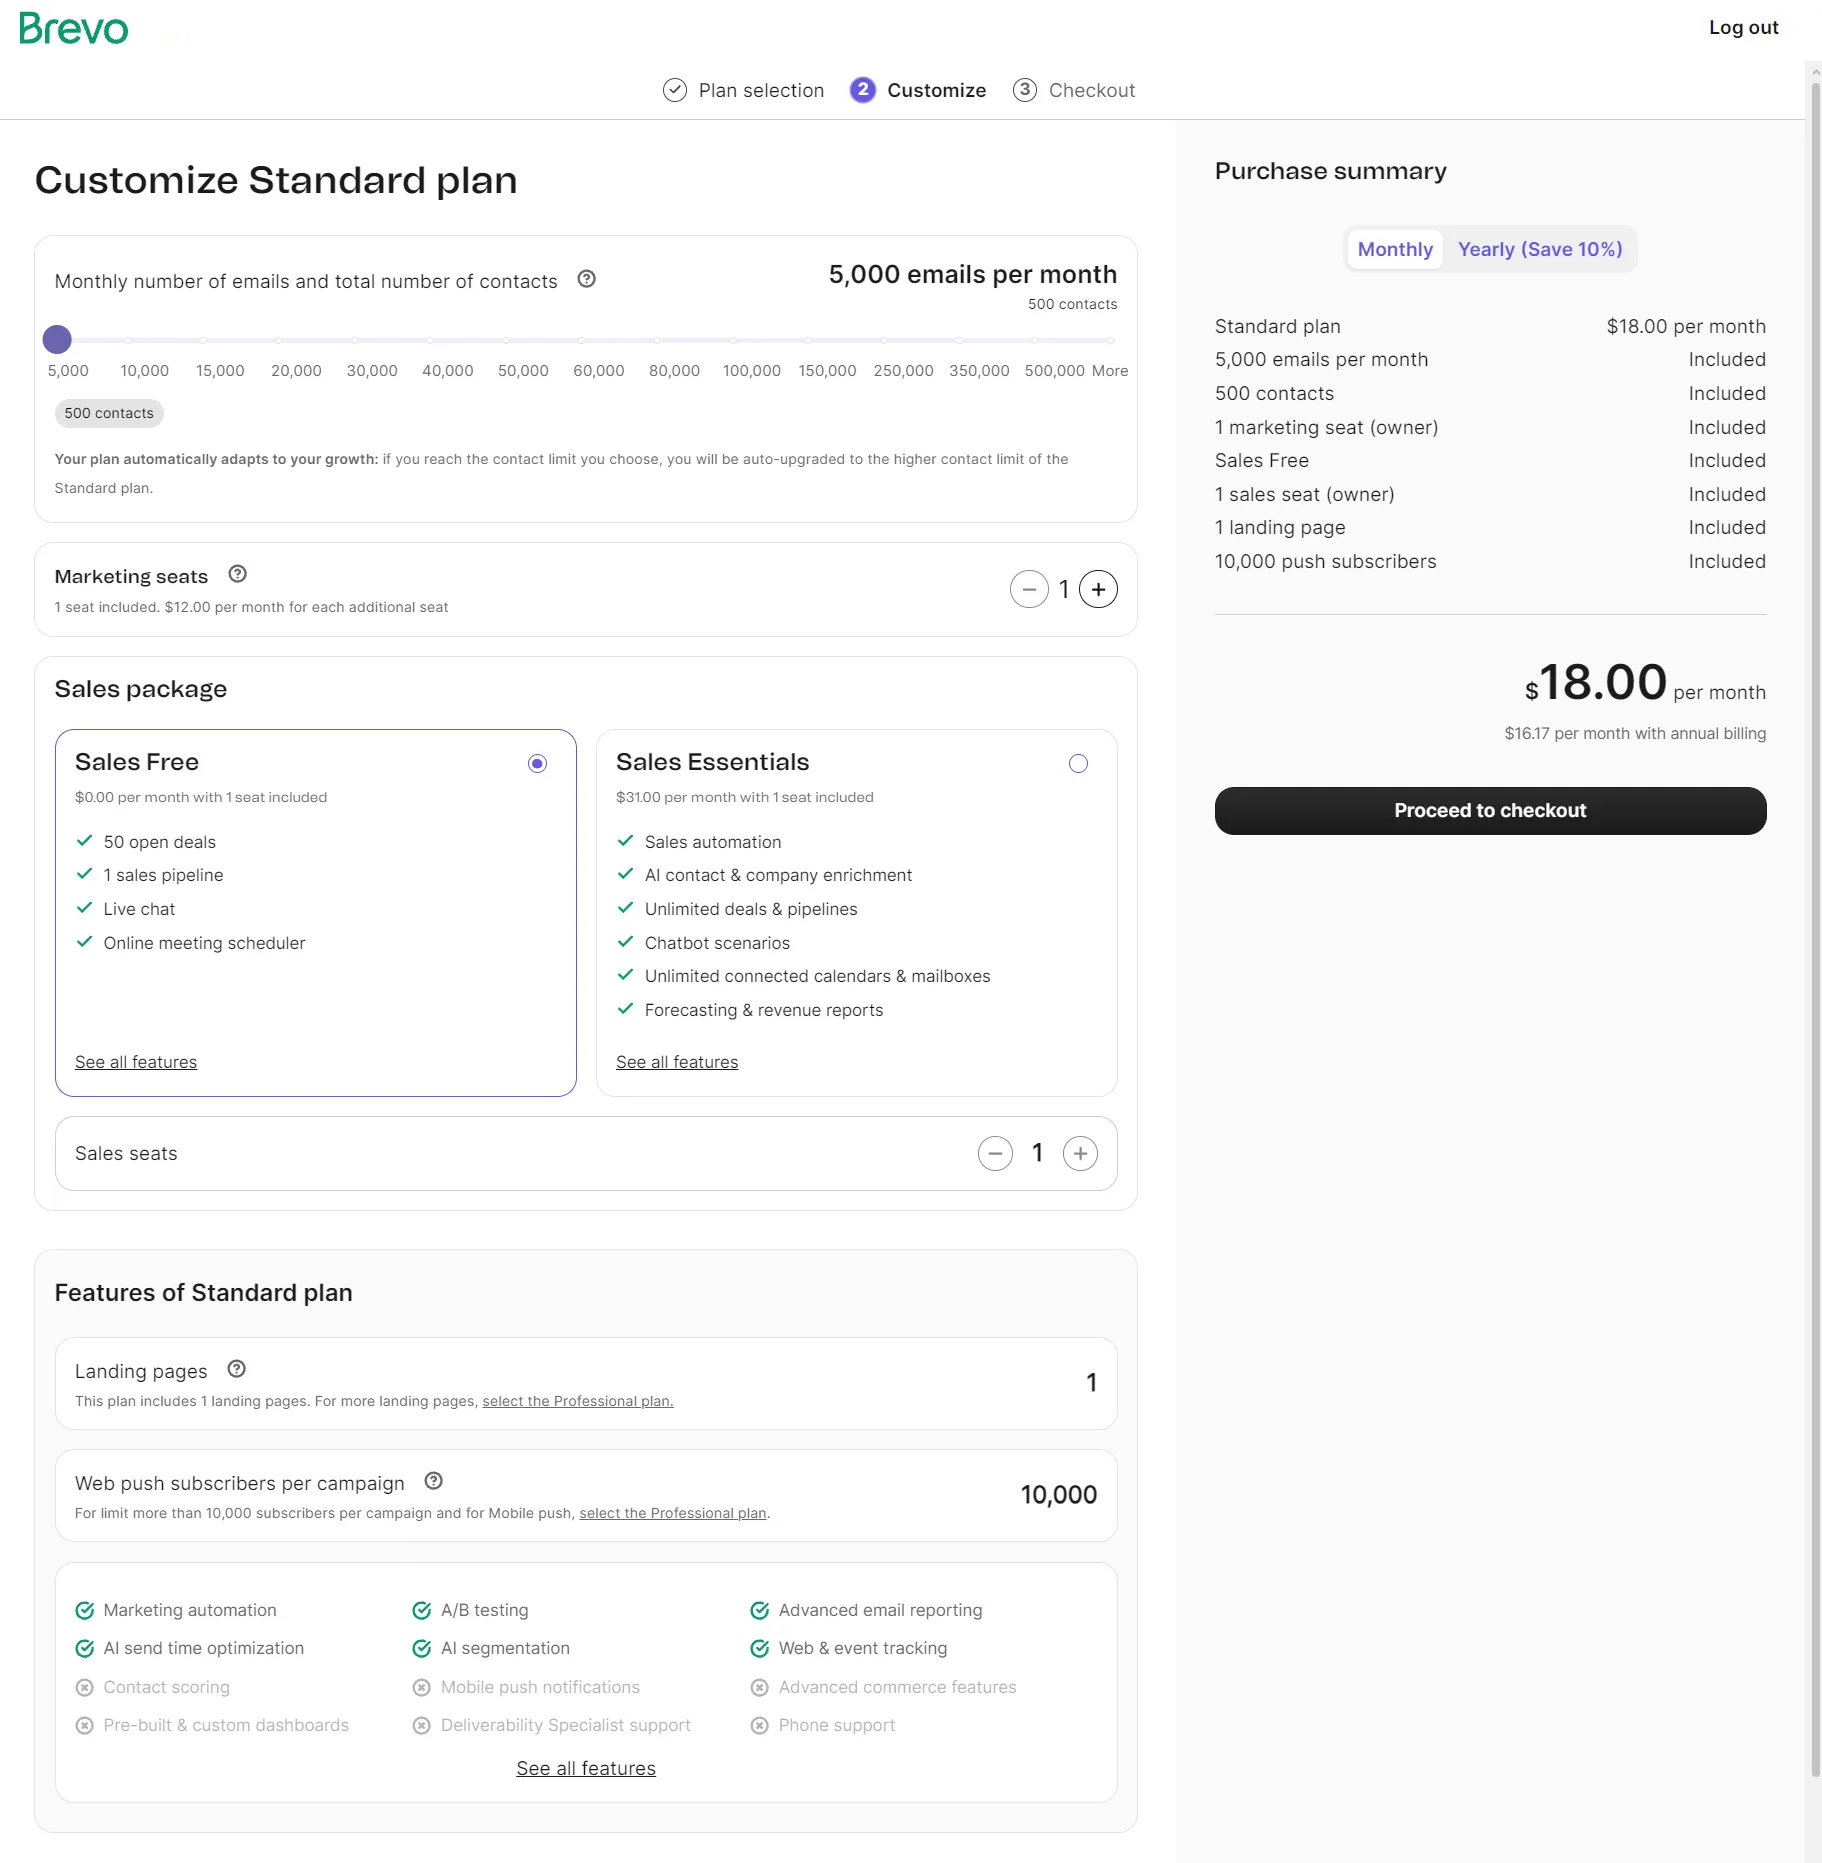Click the A/B testing check icon
This screenshot has width=1822, height=1863.
422,1610
